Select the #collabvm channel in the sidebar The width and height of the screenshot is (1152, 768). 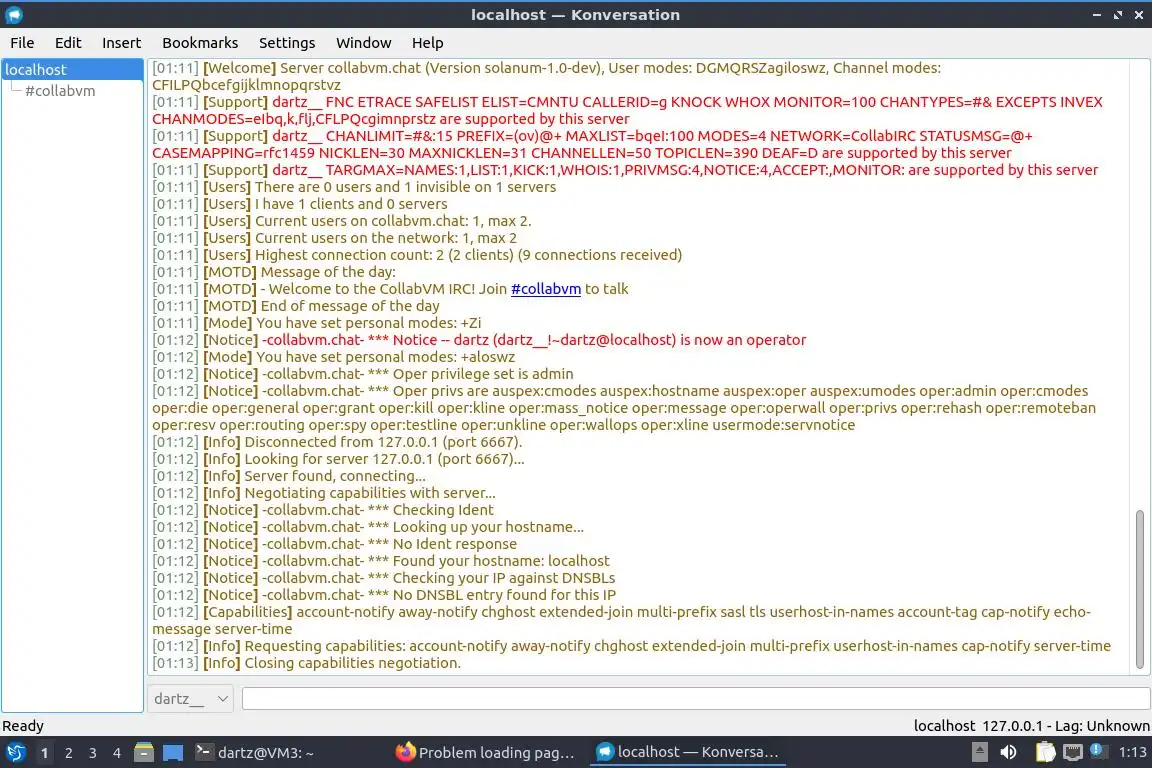point(60,91)
